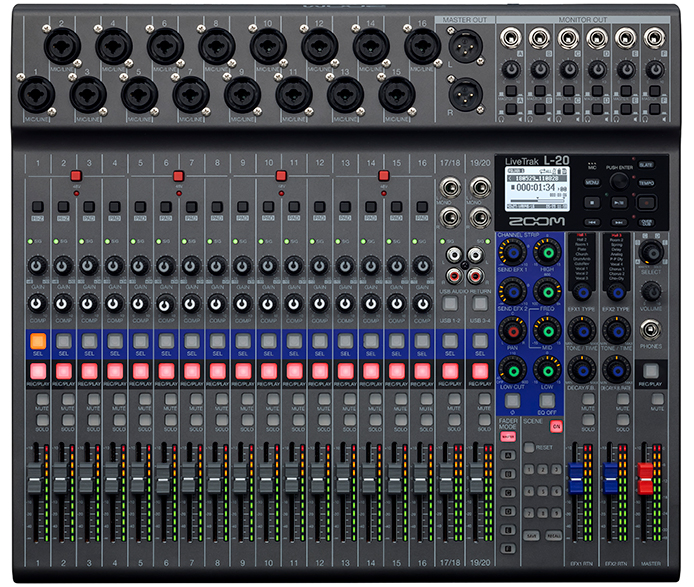Click the headphone VOLUME knob
The width and height of the screenshot is (694, 587).
(651, 291)
